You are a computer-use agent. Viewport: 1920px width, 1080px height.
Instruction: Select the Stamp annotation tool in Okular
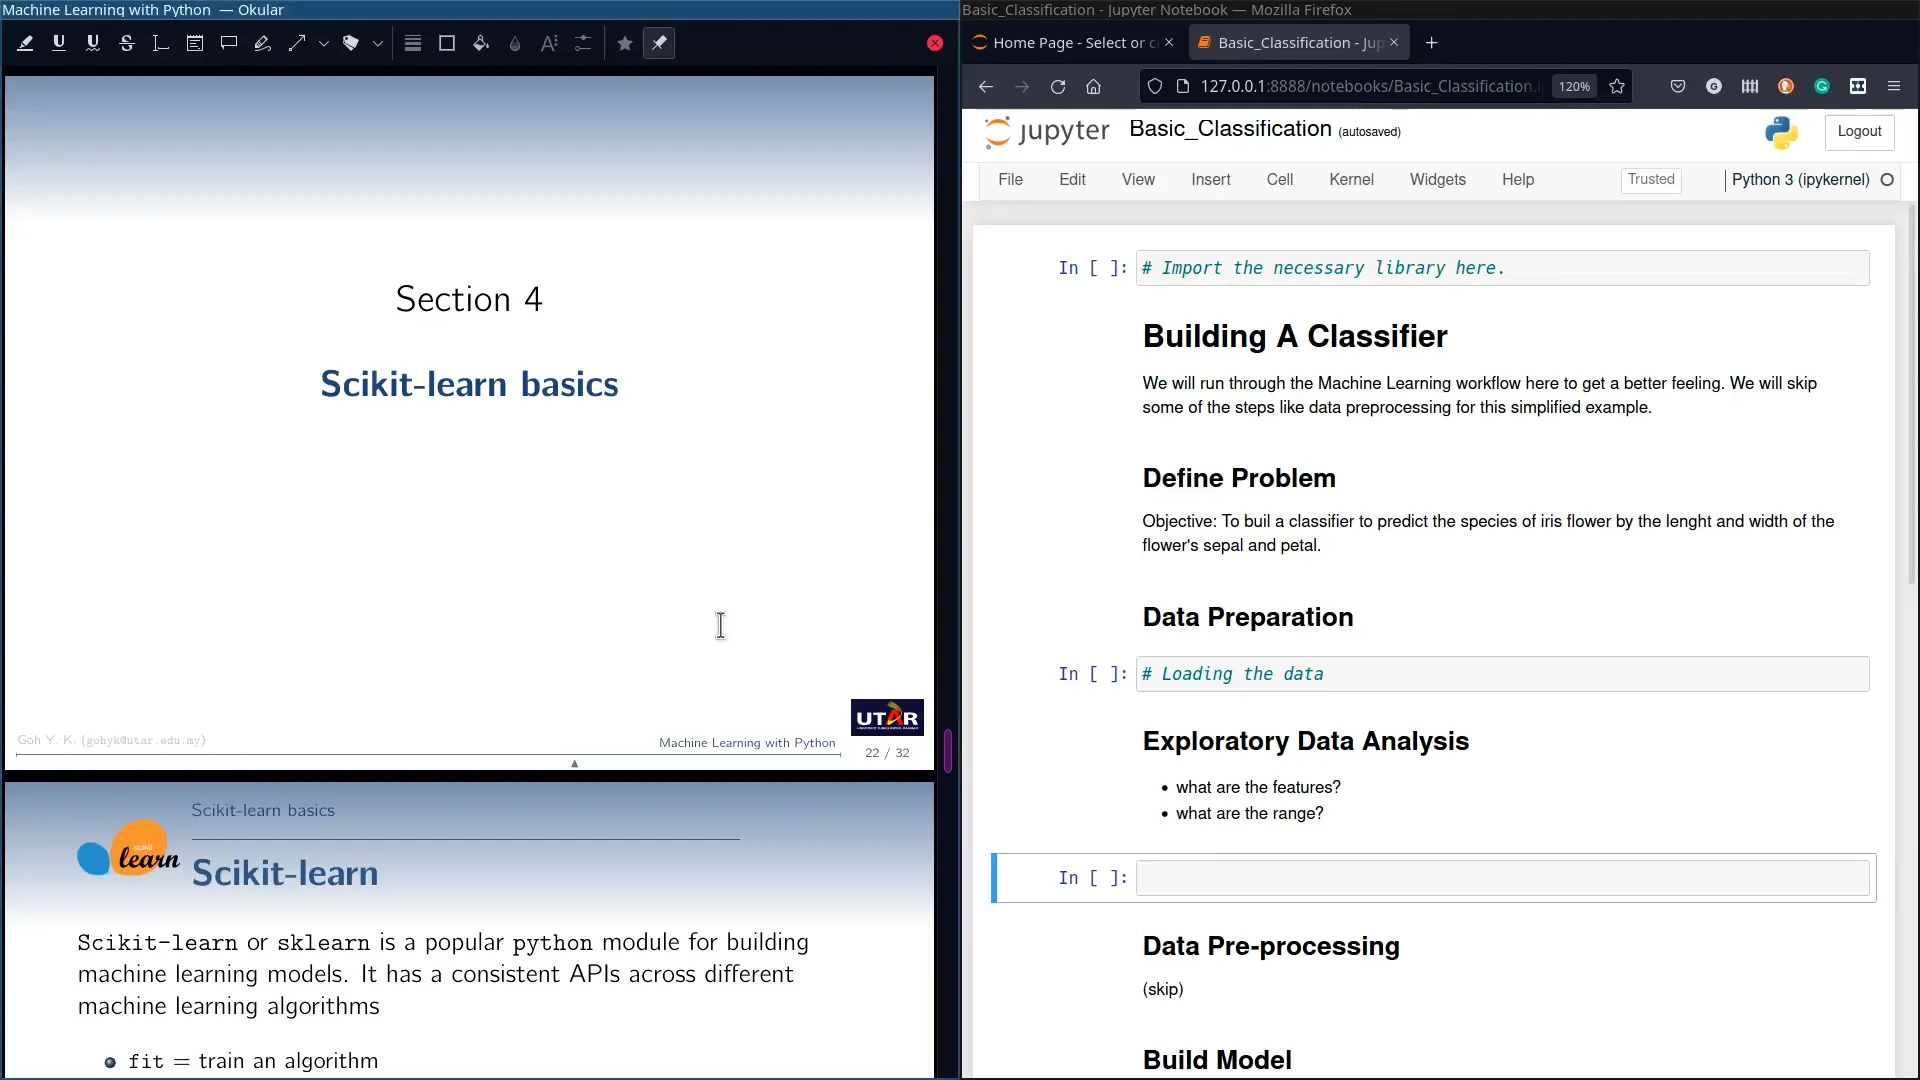point(350,43)
